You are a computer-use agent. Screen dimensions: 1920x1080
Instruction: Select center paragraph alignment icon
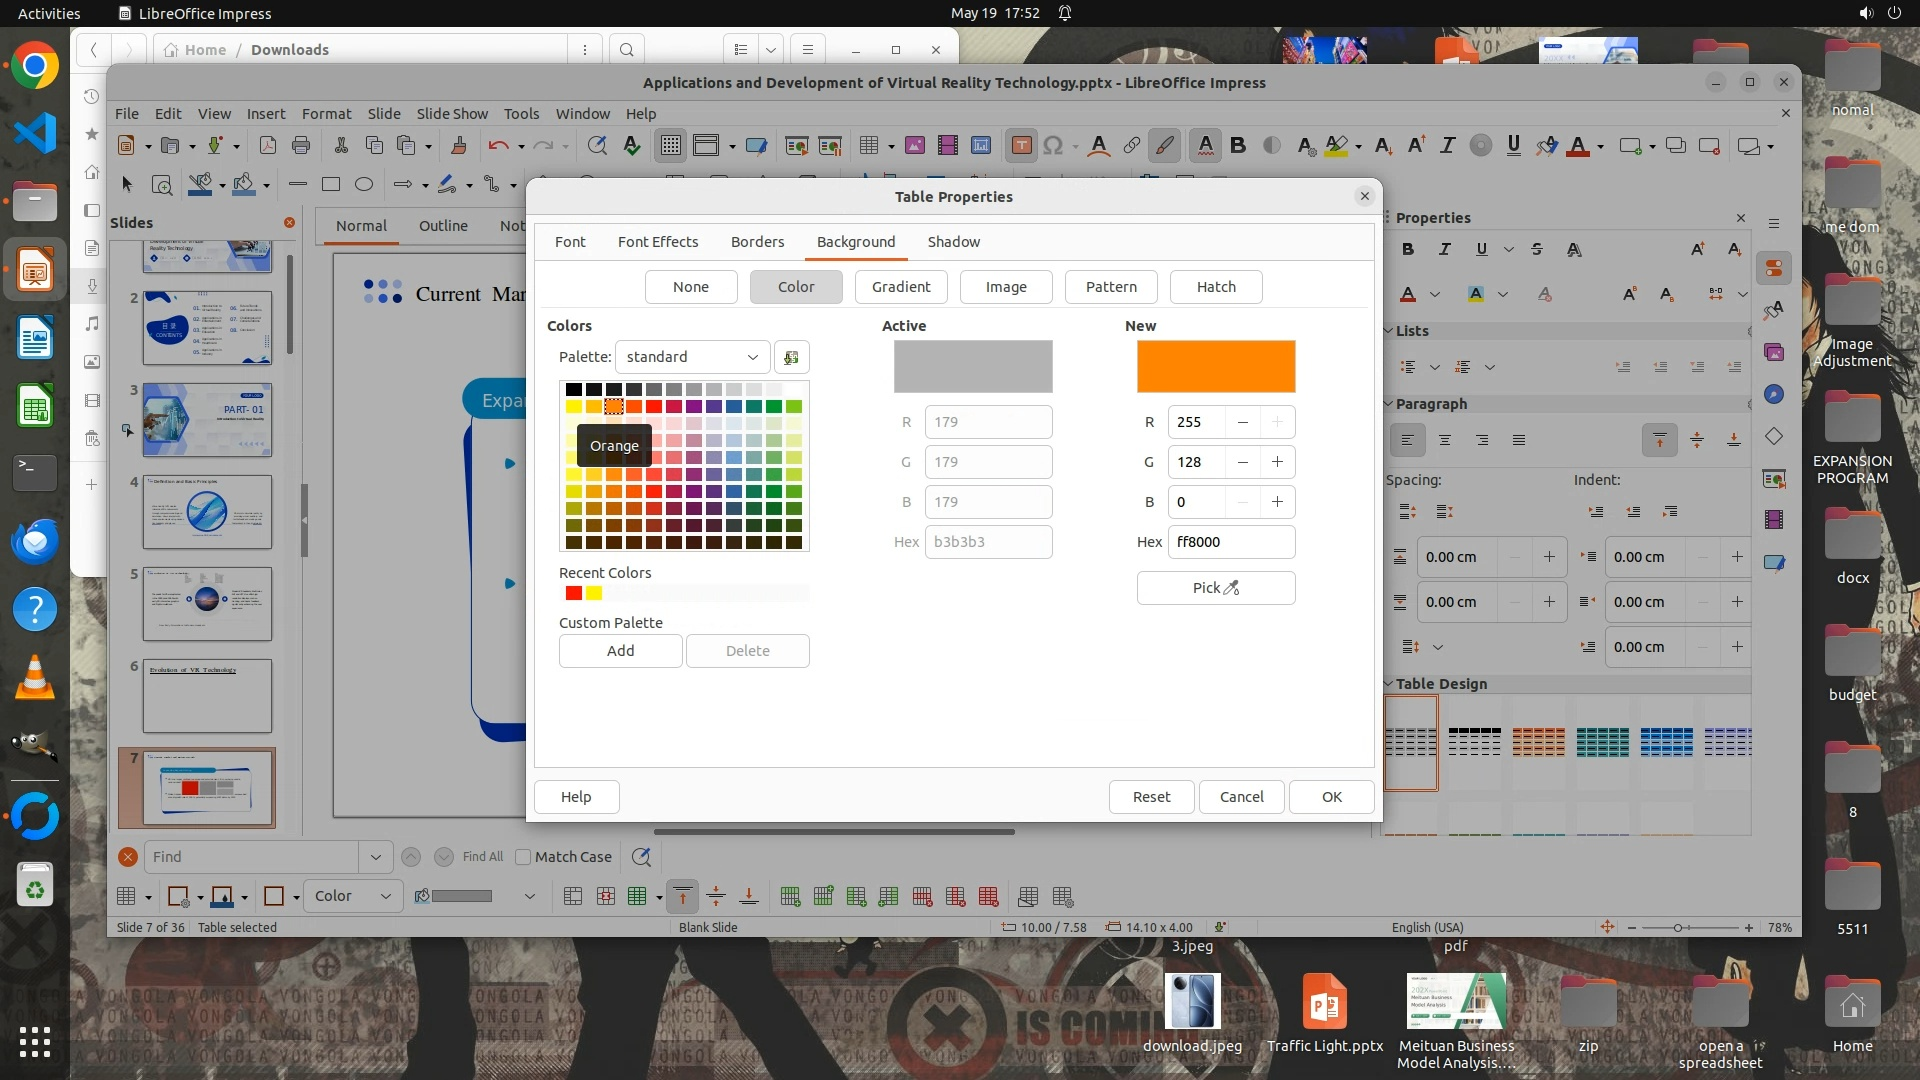click(1444, 440)
